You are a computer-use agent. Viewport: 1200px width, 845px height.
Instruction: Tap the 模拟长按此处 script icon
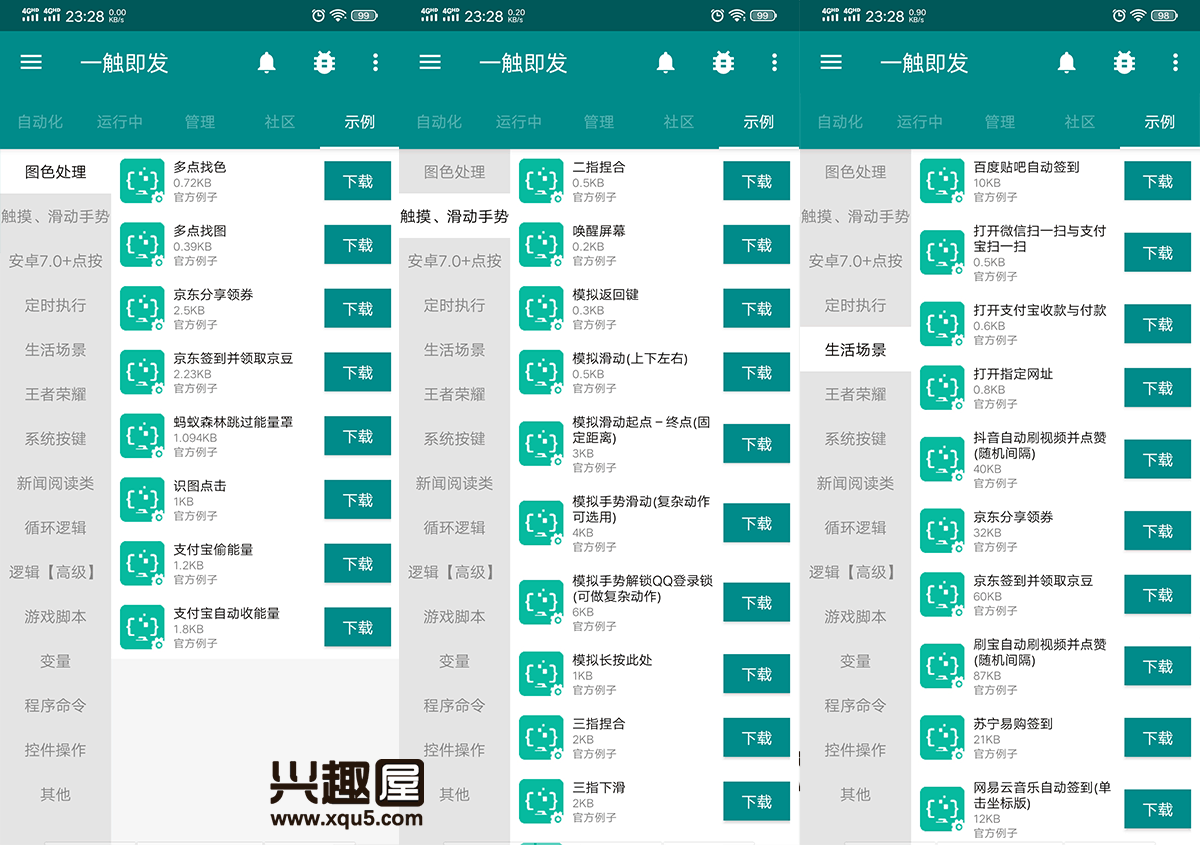click(541, 674)
